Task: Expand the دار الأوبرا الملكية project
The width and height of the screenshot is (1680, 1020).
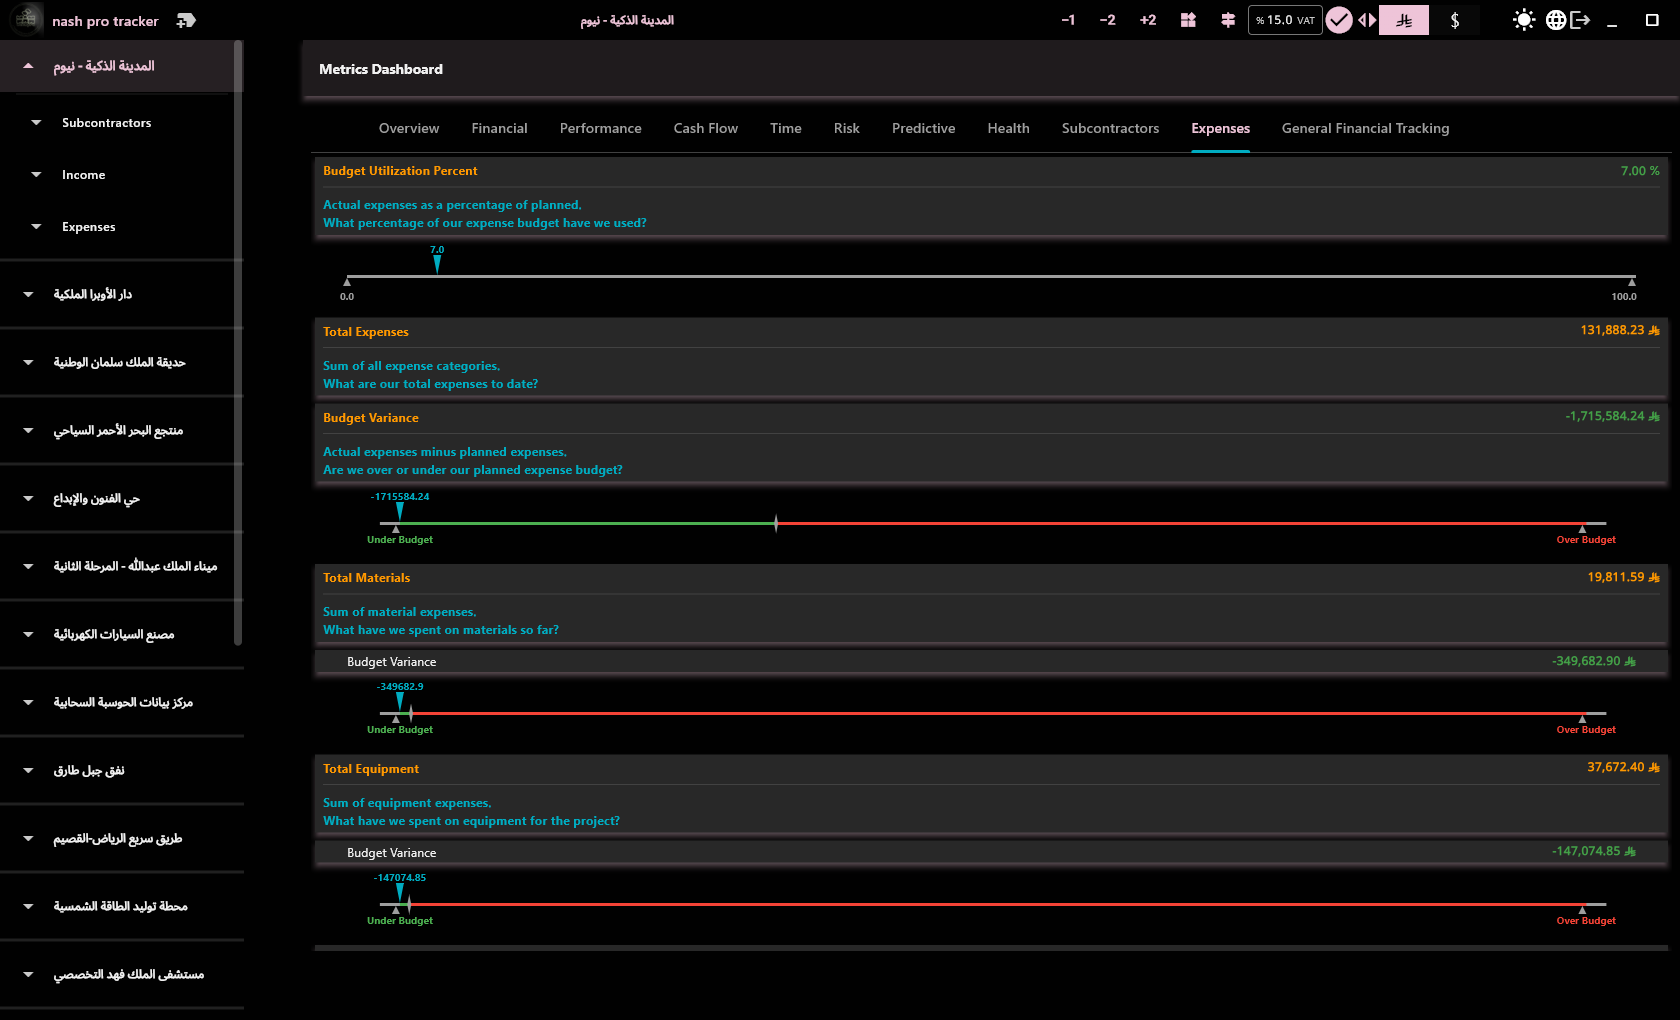Action: click(28, 295)
